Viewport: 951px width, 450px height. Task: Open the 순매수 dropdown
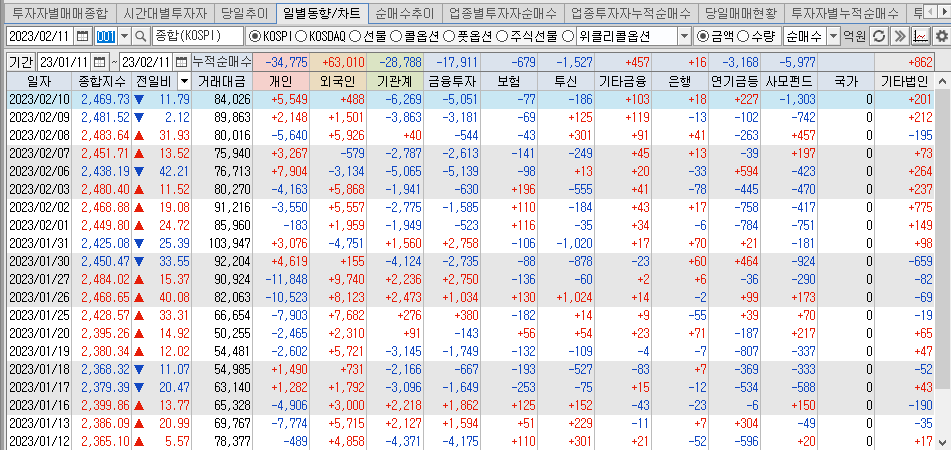[x=833, y=36]
